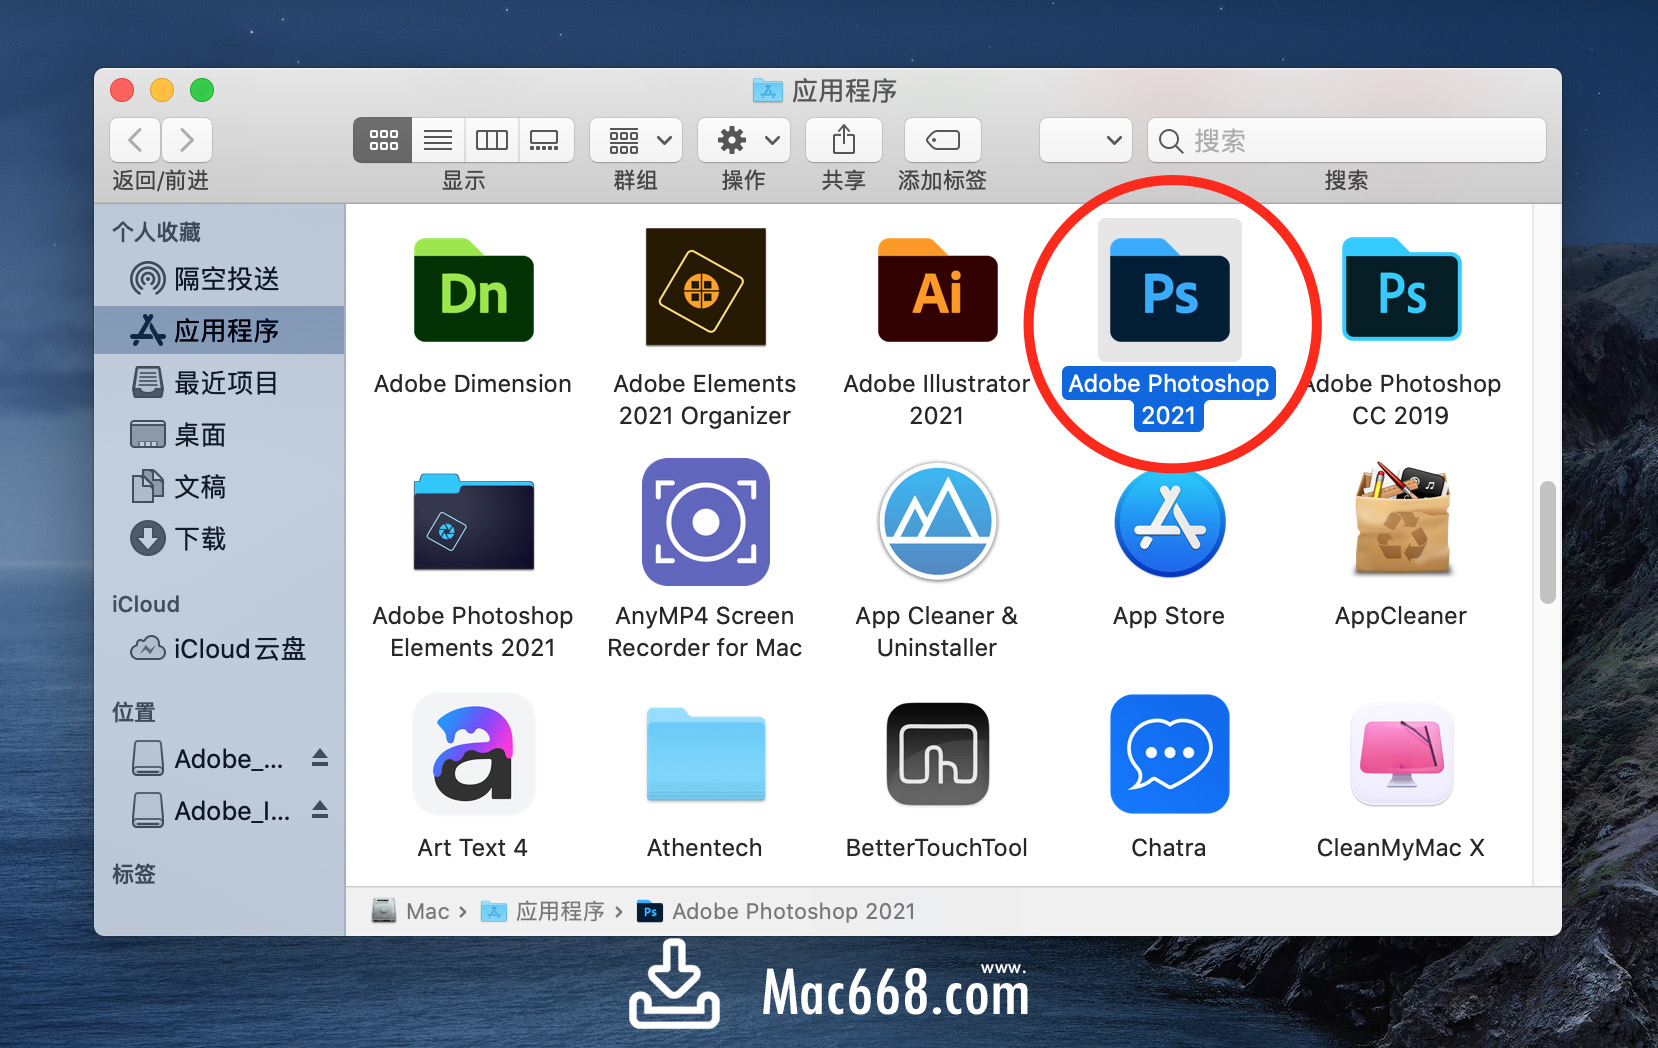Viewport: 1658px width, 1048px height.
Task: Select the AppCleaner icon
Action: coord(1401,520)
